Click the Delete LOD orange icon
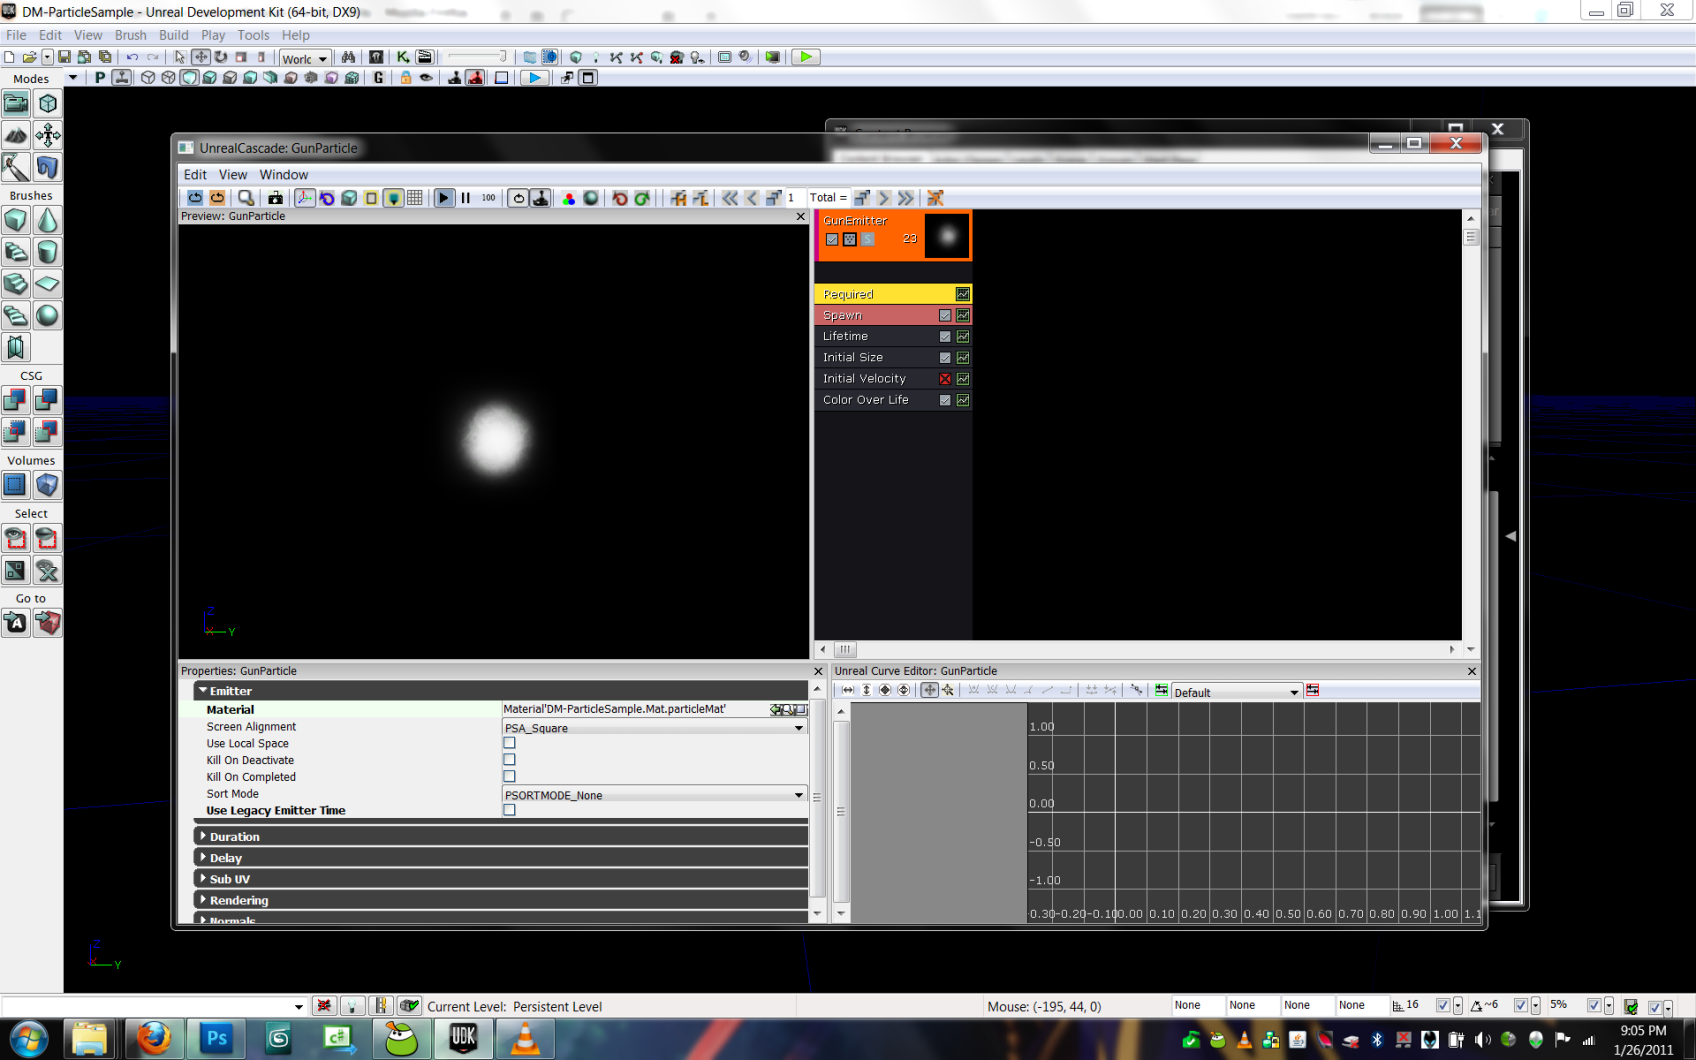Viewport: 1696px width, 1060px height. [935, 198]
